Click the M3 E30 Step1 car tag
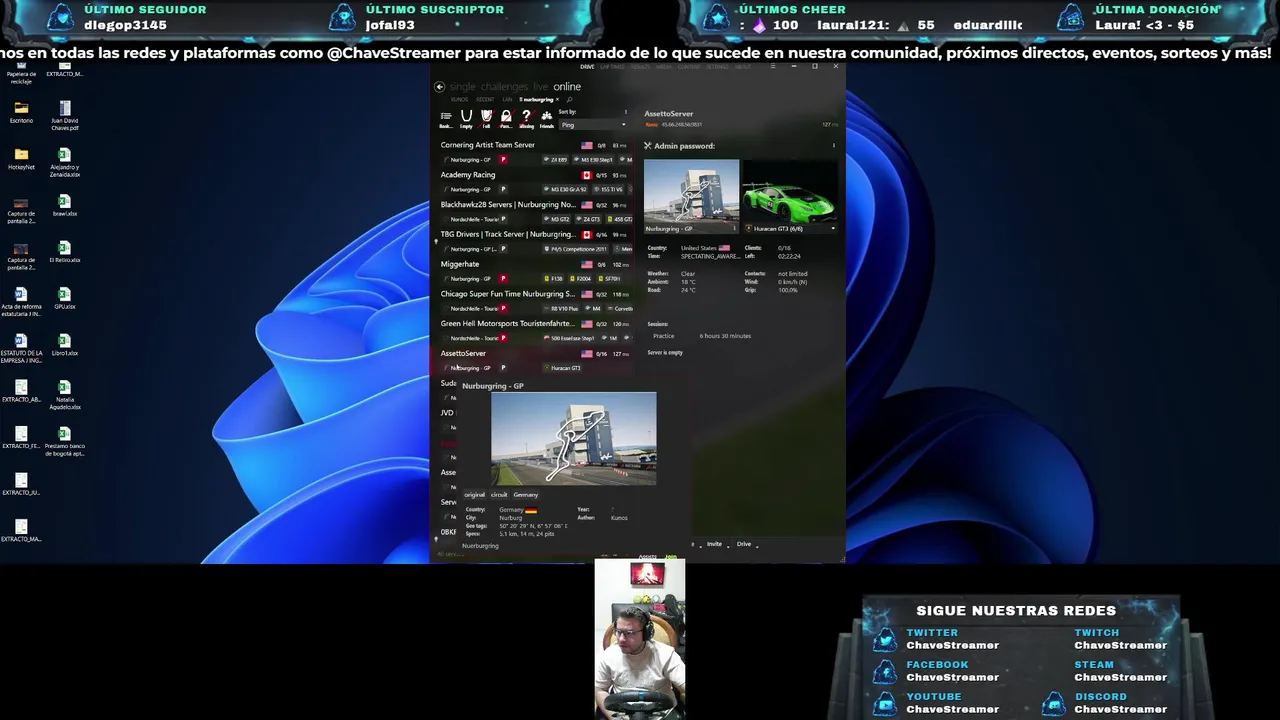This screenshot has width=1280, height=720. (593, 160)
